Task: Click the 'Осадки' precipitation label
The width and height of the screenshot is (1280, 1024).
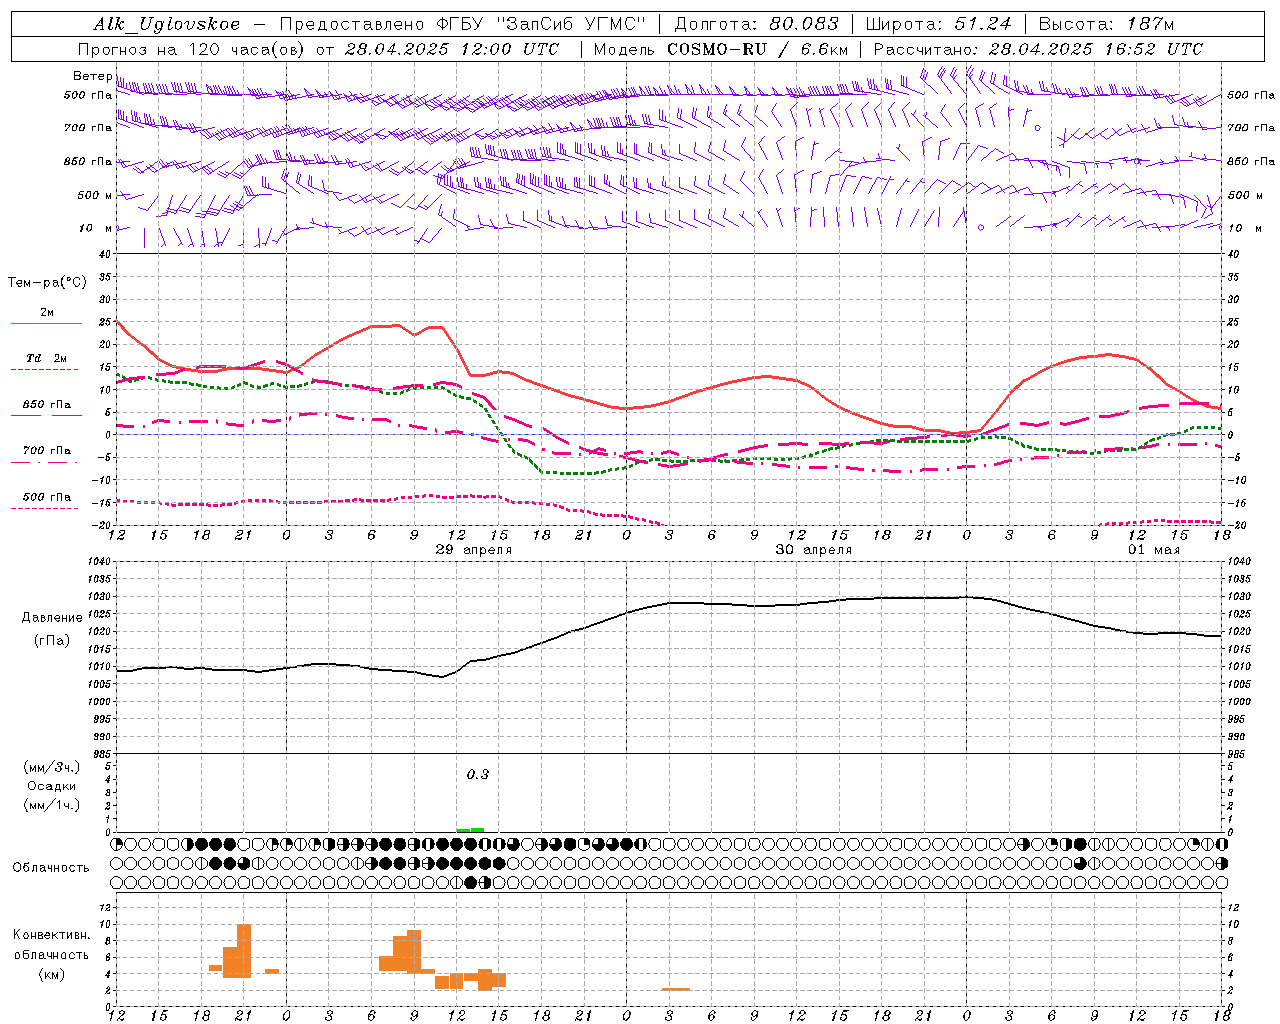Action: [x=52, y=786]
